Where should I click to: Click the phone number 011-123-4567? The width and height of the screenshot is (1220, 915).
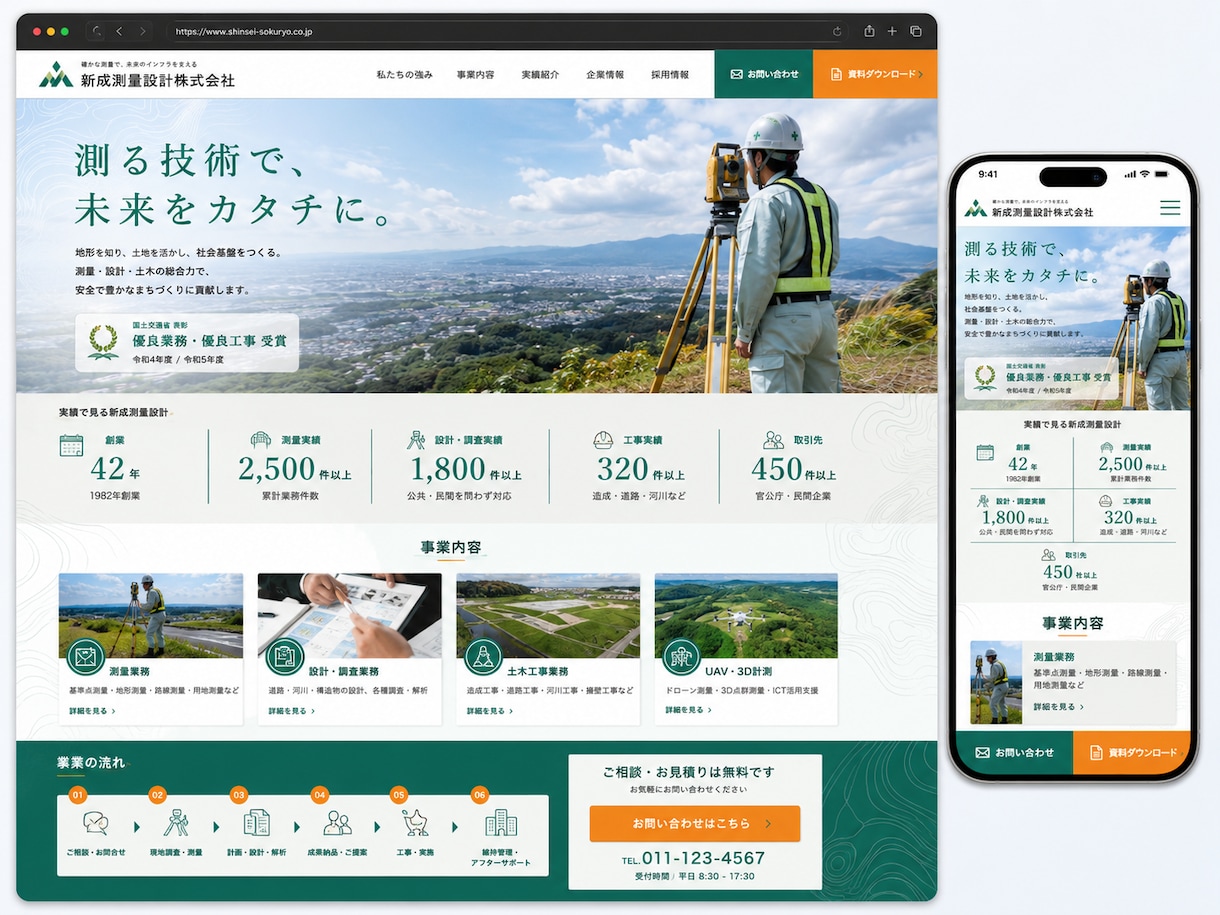click(703, 858)
